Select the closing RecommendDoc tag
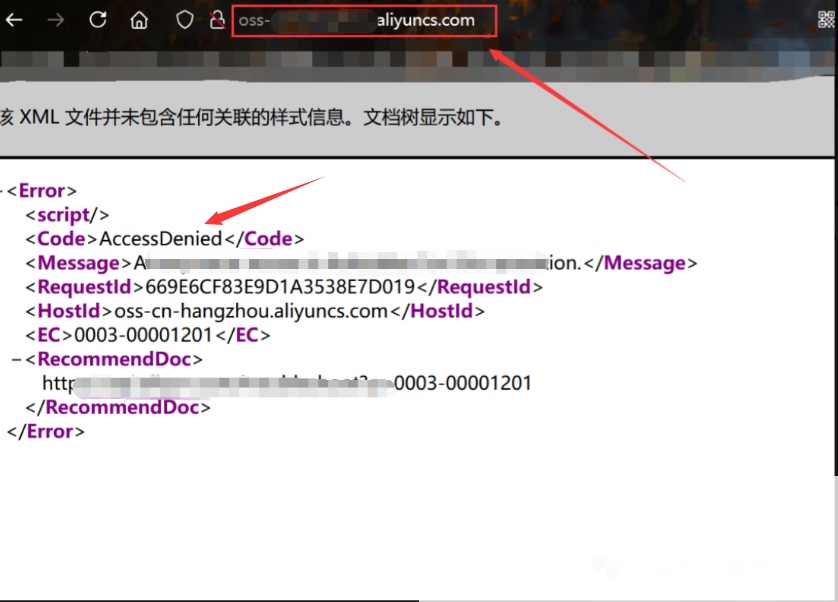This screenshot has width=838, height=602. pos(118,407)
